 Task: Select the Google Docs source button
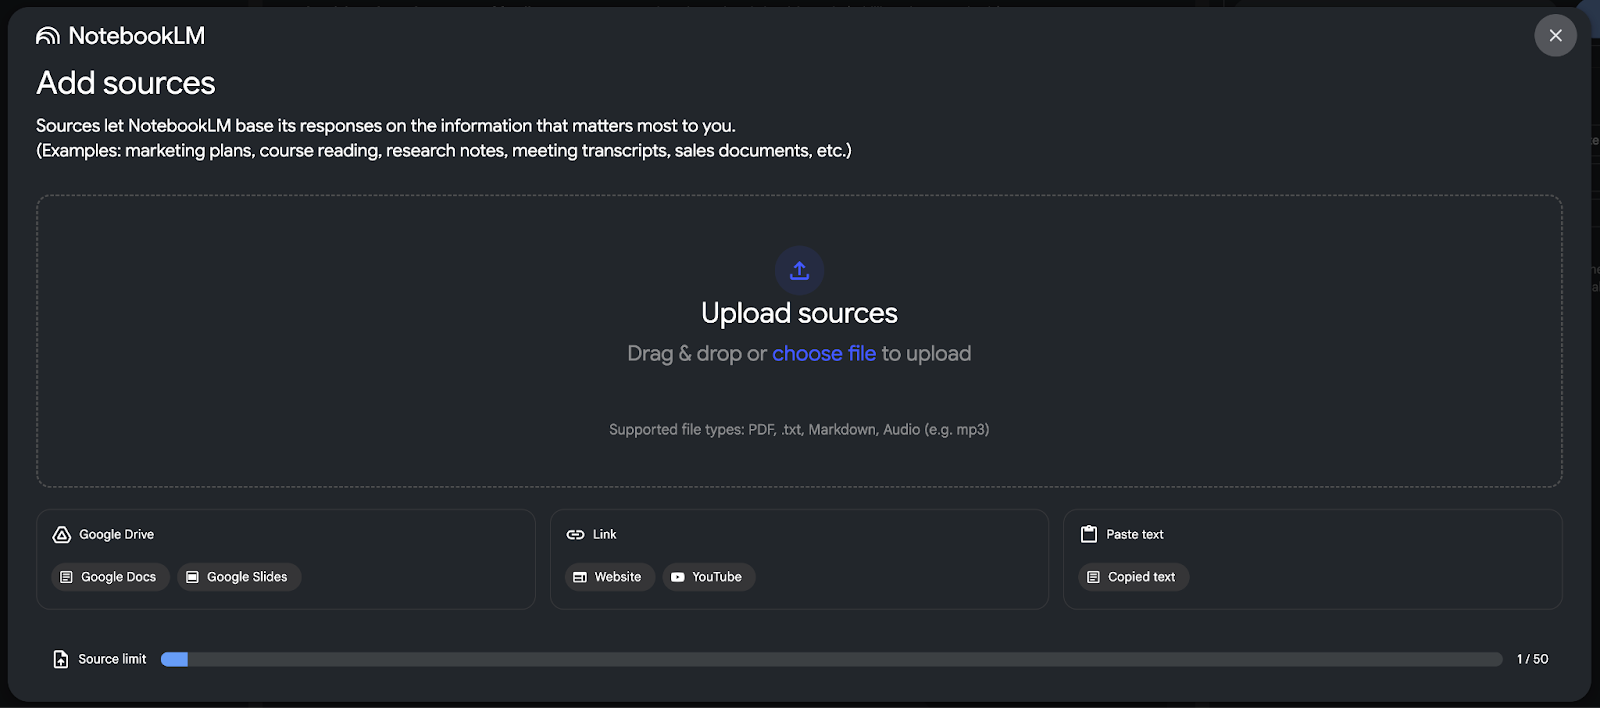[x=110, y=577]
